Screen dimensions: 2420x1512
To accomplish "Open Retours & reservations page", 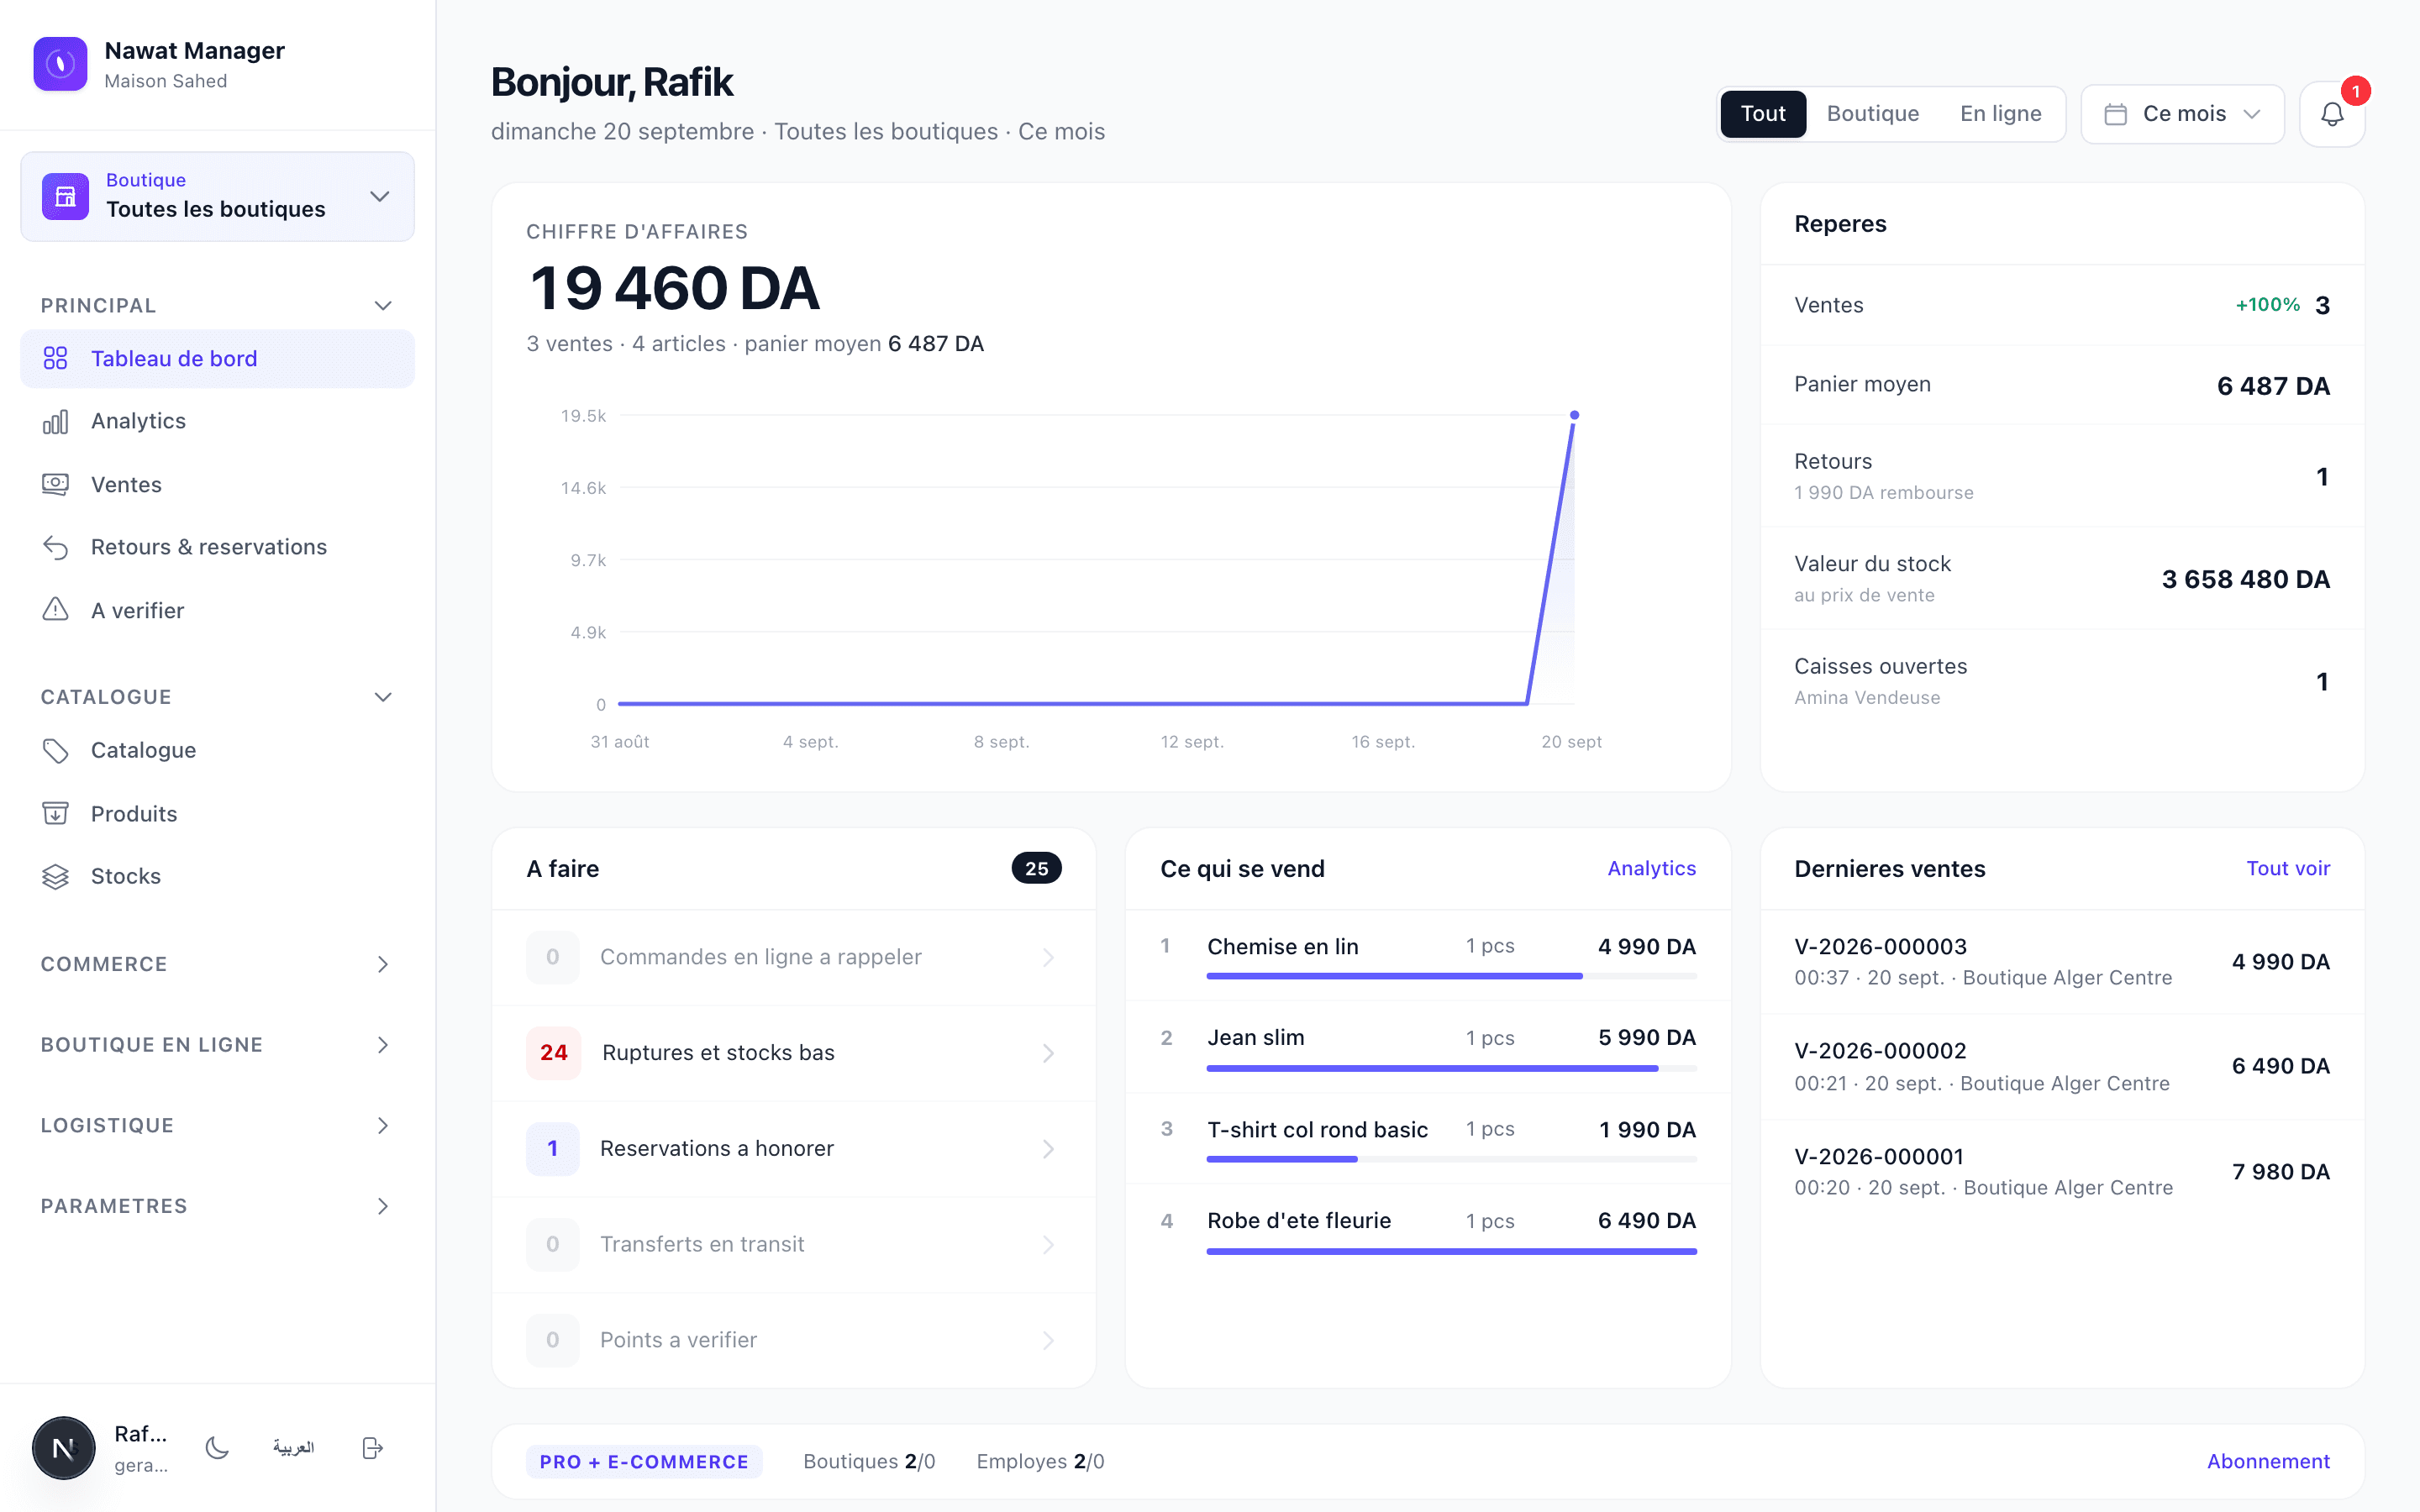I will [x=217, y=547].
